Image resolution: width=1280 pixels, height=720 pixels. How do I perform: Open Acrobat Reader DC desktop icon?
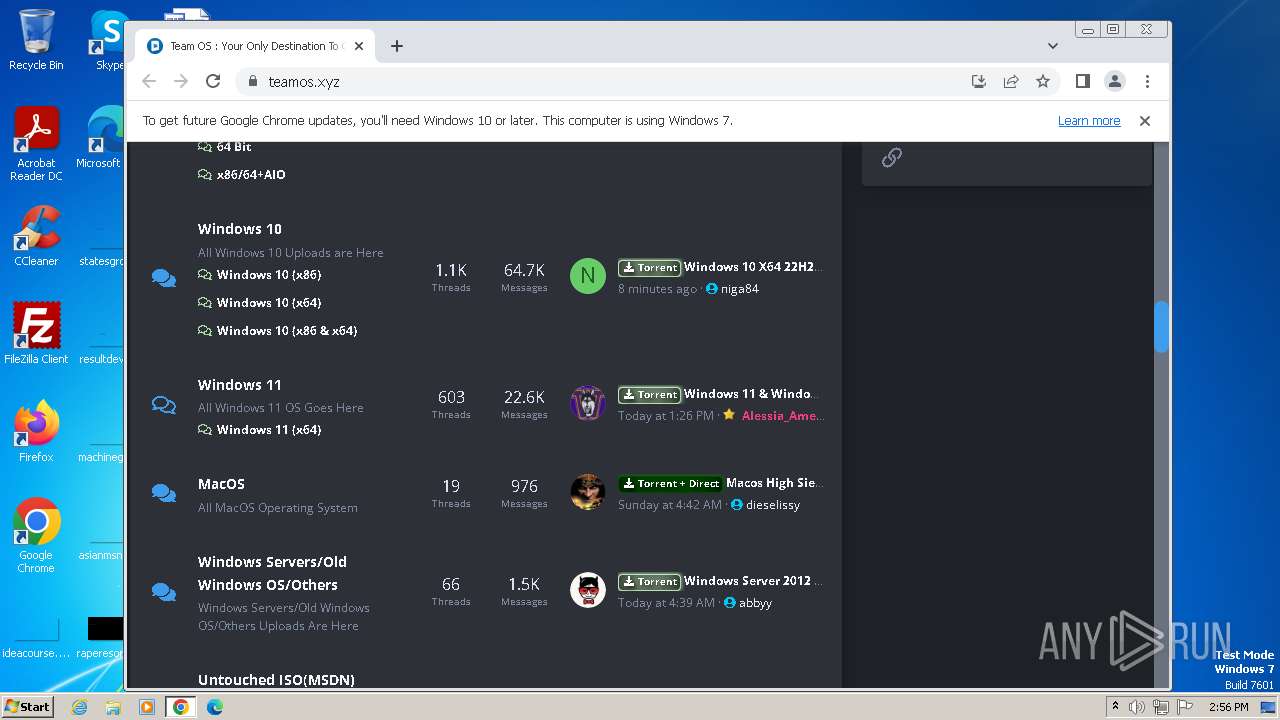[36, 144]
